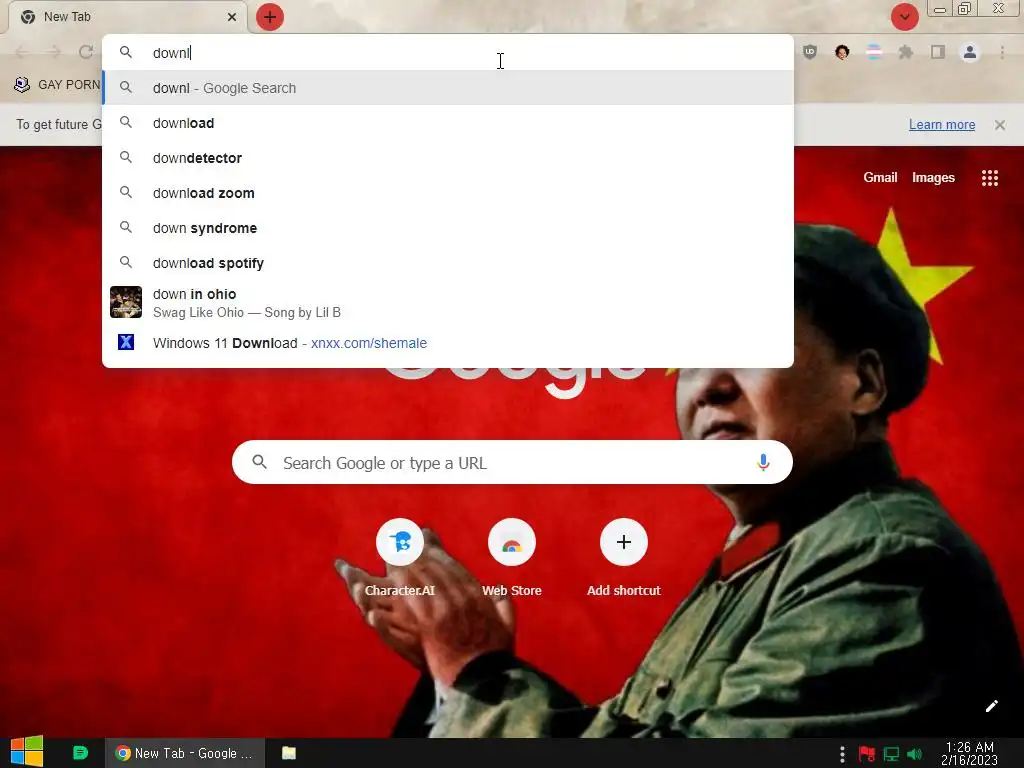Open a new tab with the red plus button
Viewport: 1024px width, 768px height.
click(x=270, y=17)
